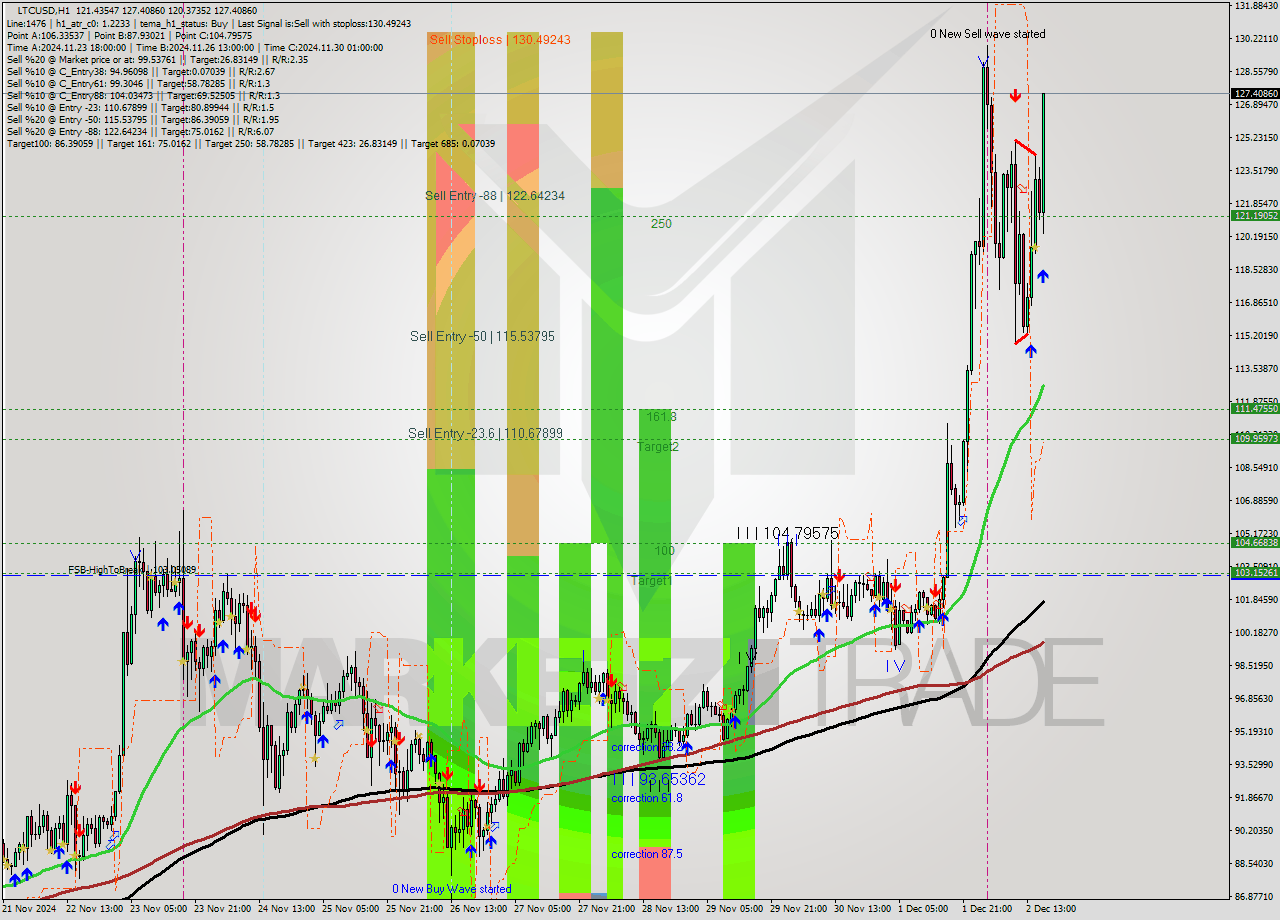Click the 108.55010 price axis value
Image resolution: width=1280 pixels, height=920 pixels.
(x=1256, y=468)
